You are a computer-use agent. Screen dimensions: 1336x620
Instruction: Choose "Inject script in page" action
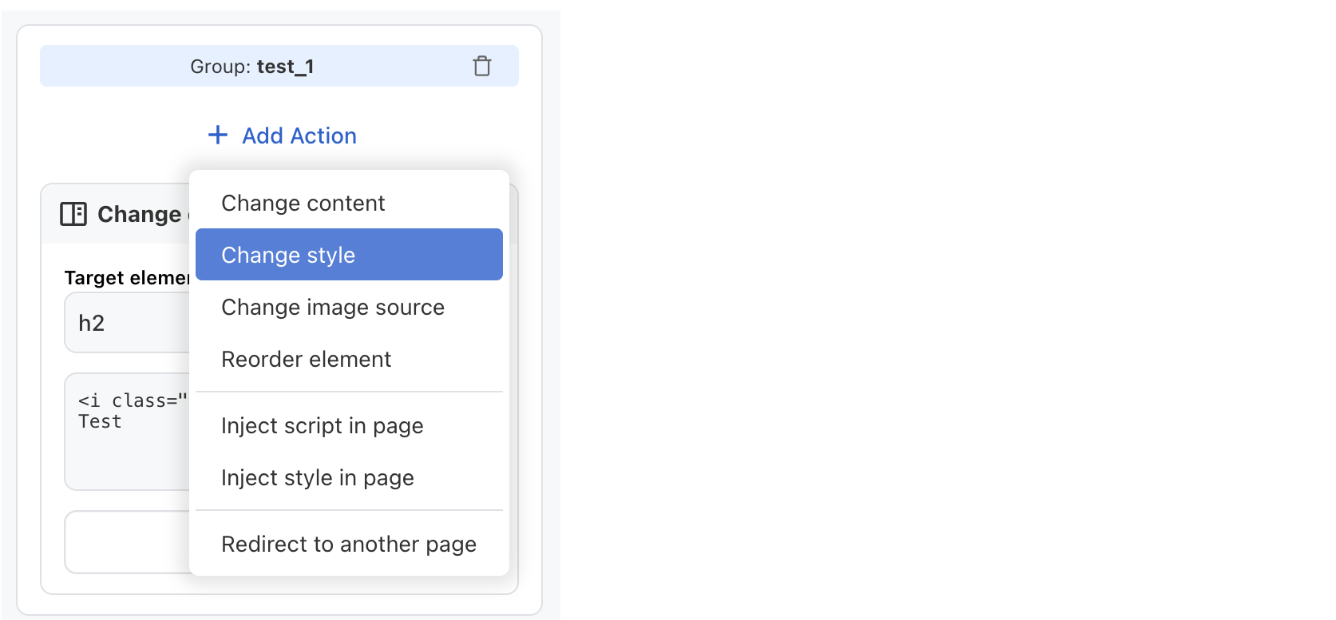[322, 425]
